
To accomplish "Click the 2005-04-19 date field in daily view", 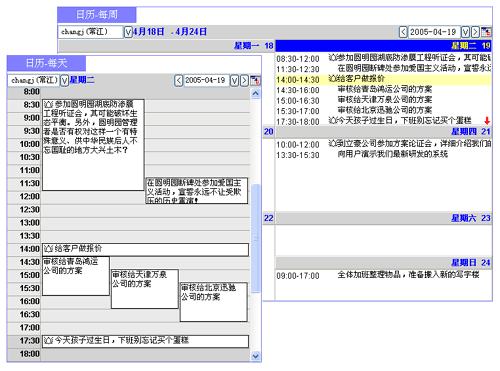I will 206,80.
